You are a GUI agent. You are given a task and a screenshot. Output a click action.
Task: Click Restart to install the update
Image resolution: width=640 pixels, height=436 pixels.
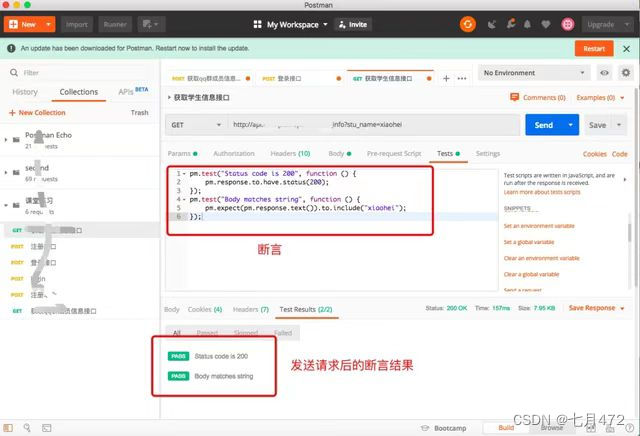click(594, 49)
